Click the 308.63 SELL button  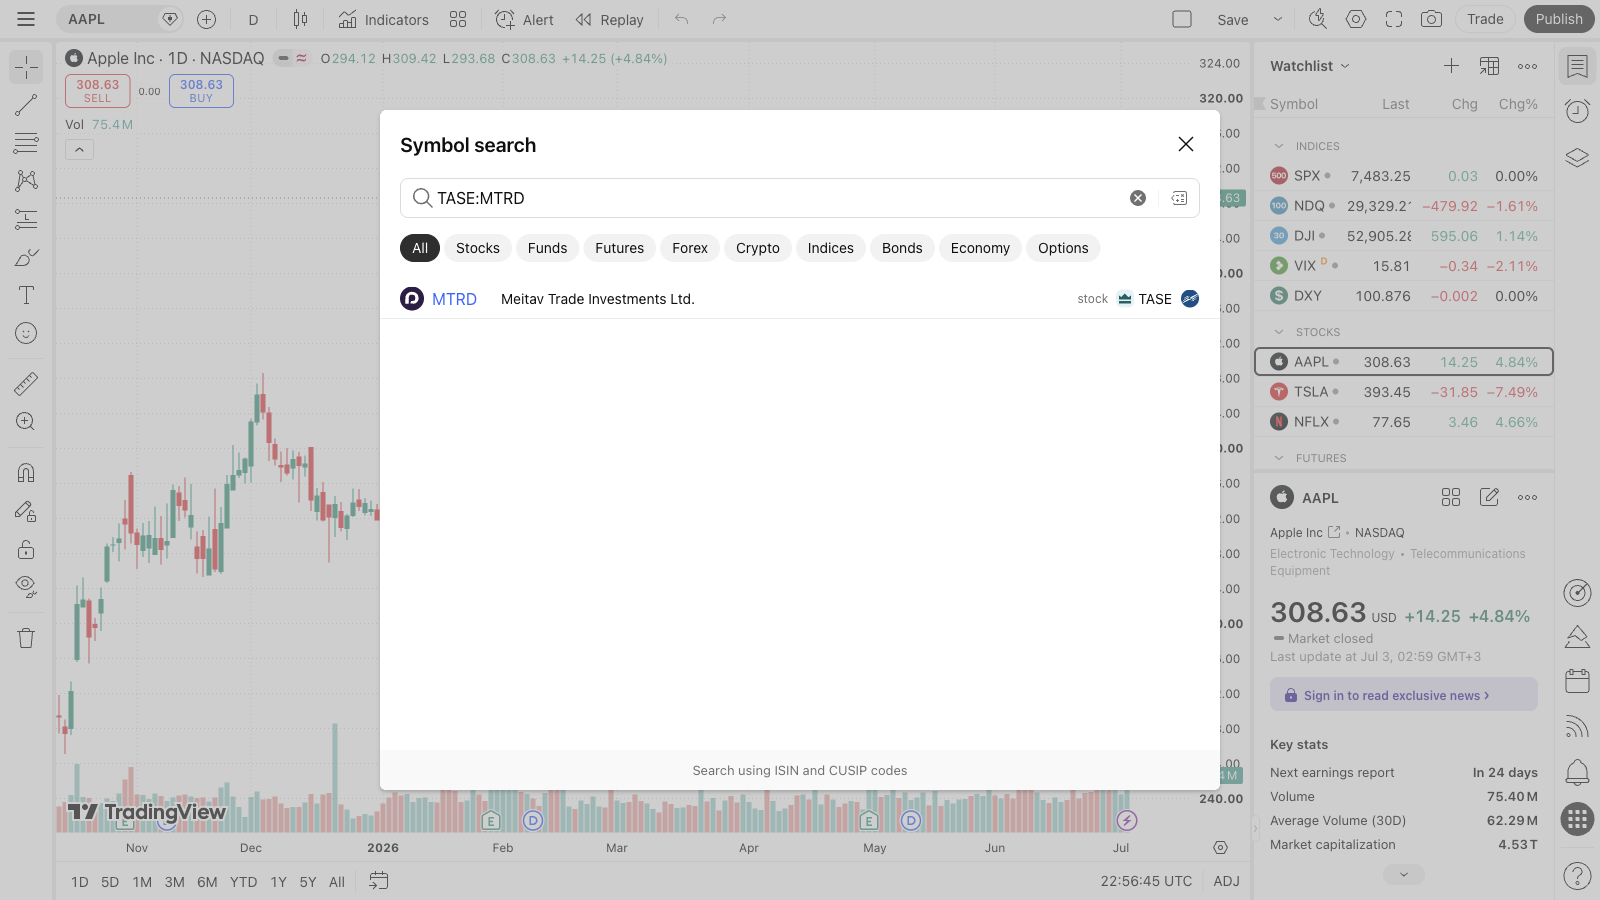point(98,91)
